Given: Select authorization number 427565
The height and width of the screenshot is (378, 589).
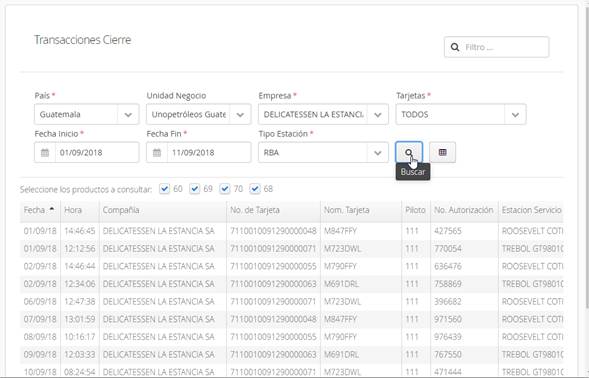Looking at the screenshot, I should pyautogui.click(x=448, y=231).
